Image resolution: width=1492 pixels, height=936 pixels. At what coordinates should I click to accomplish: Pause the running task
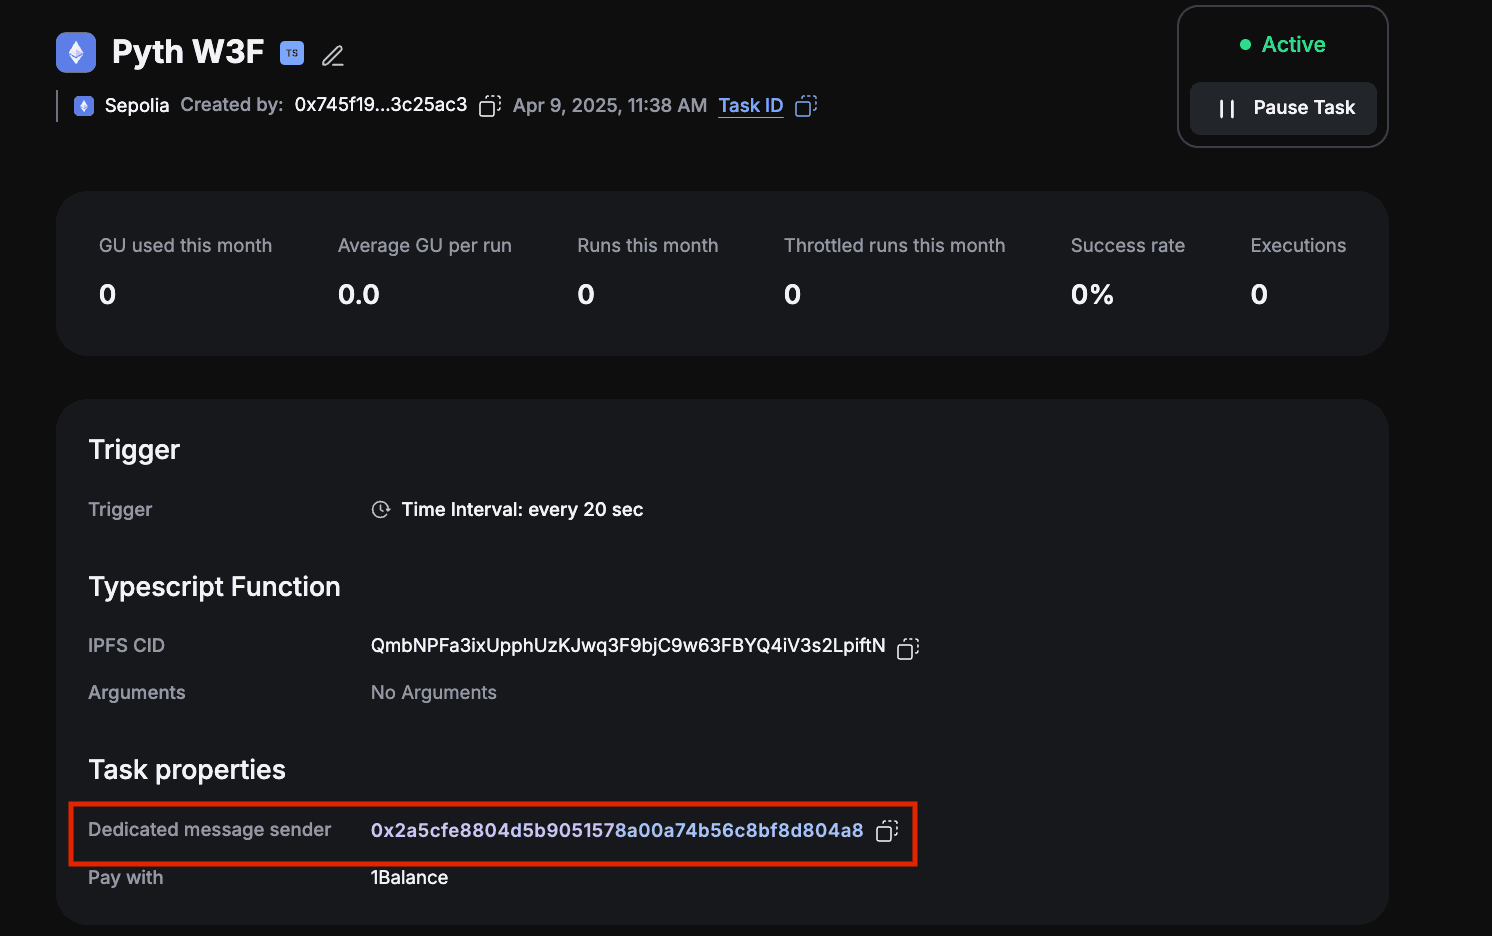(1283, 108)
